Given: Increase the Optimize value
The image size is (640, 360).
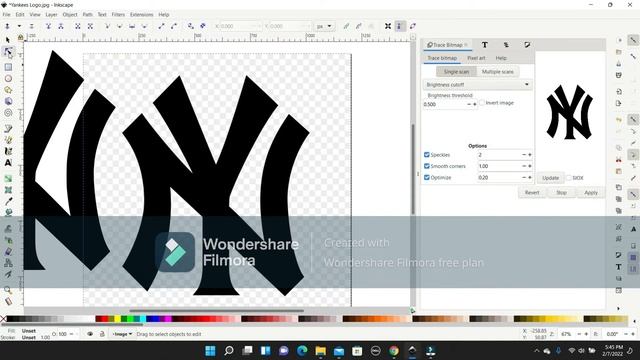Looking at the screenshot, I should [530, 178].
